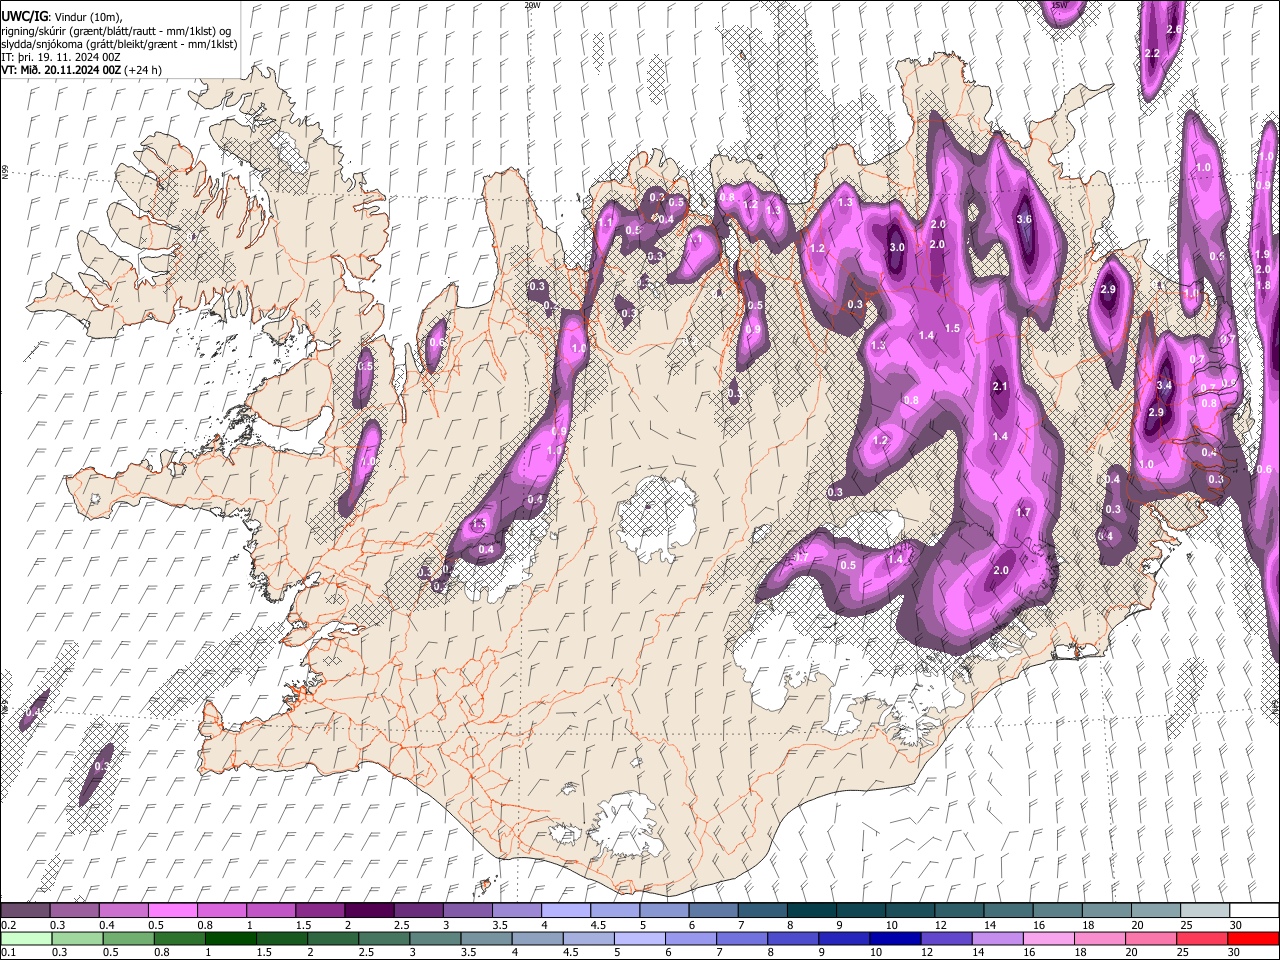This screenshot has width=1280, height=960.
Task: Click the 3.0 precipitation value on the map
Action: (897, 247)
